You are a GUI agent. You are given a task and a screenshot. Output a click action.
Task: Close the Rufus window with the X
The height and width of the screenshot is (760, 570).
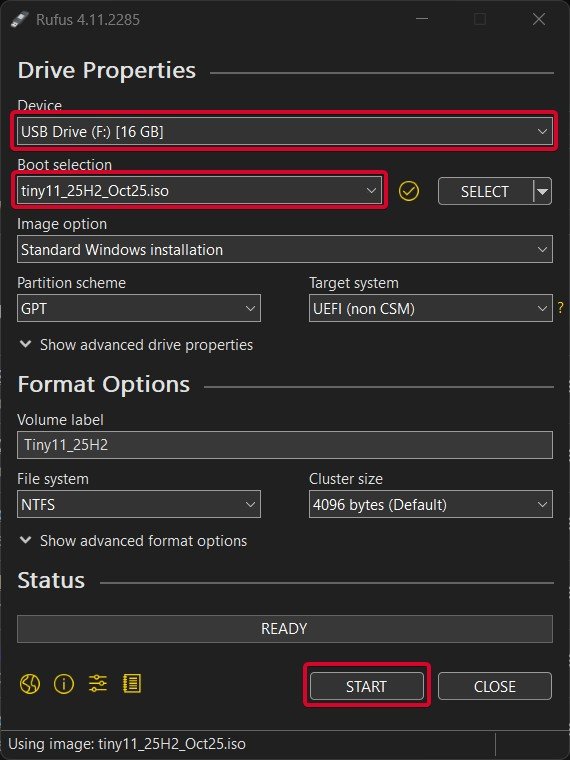point(539,19)
